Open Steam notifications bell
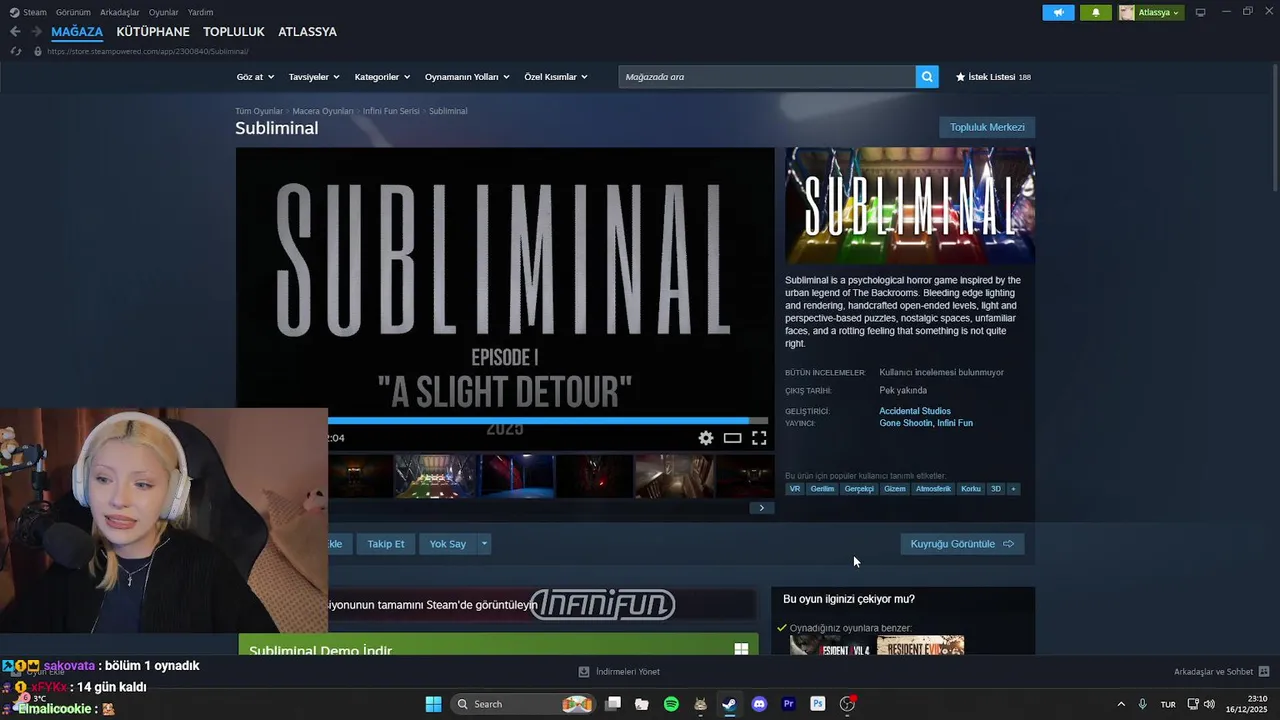The width and height of the screenshot is (1280, 720). [x=1095, y=12]
